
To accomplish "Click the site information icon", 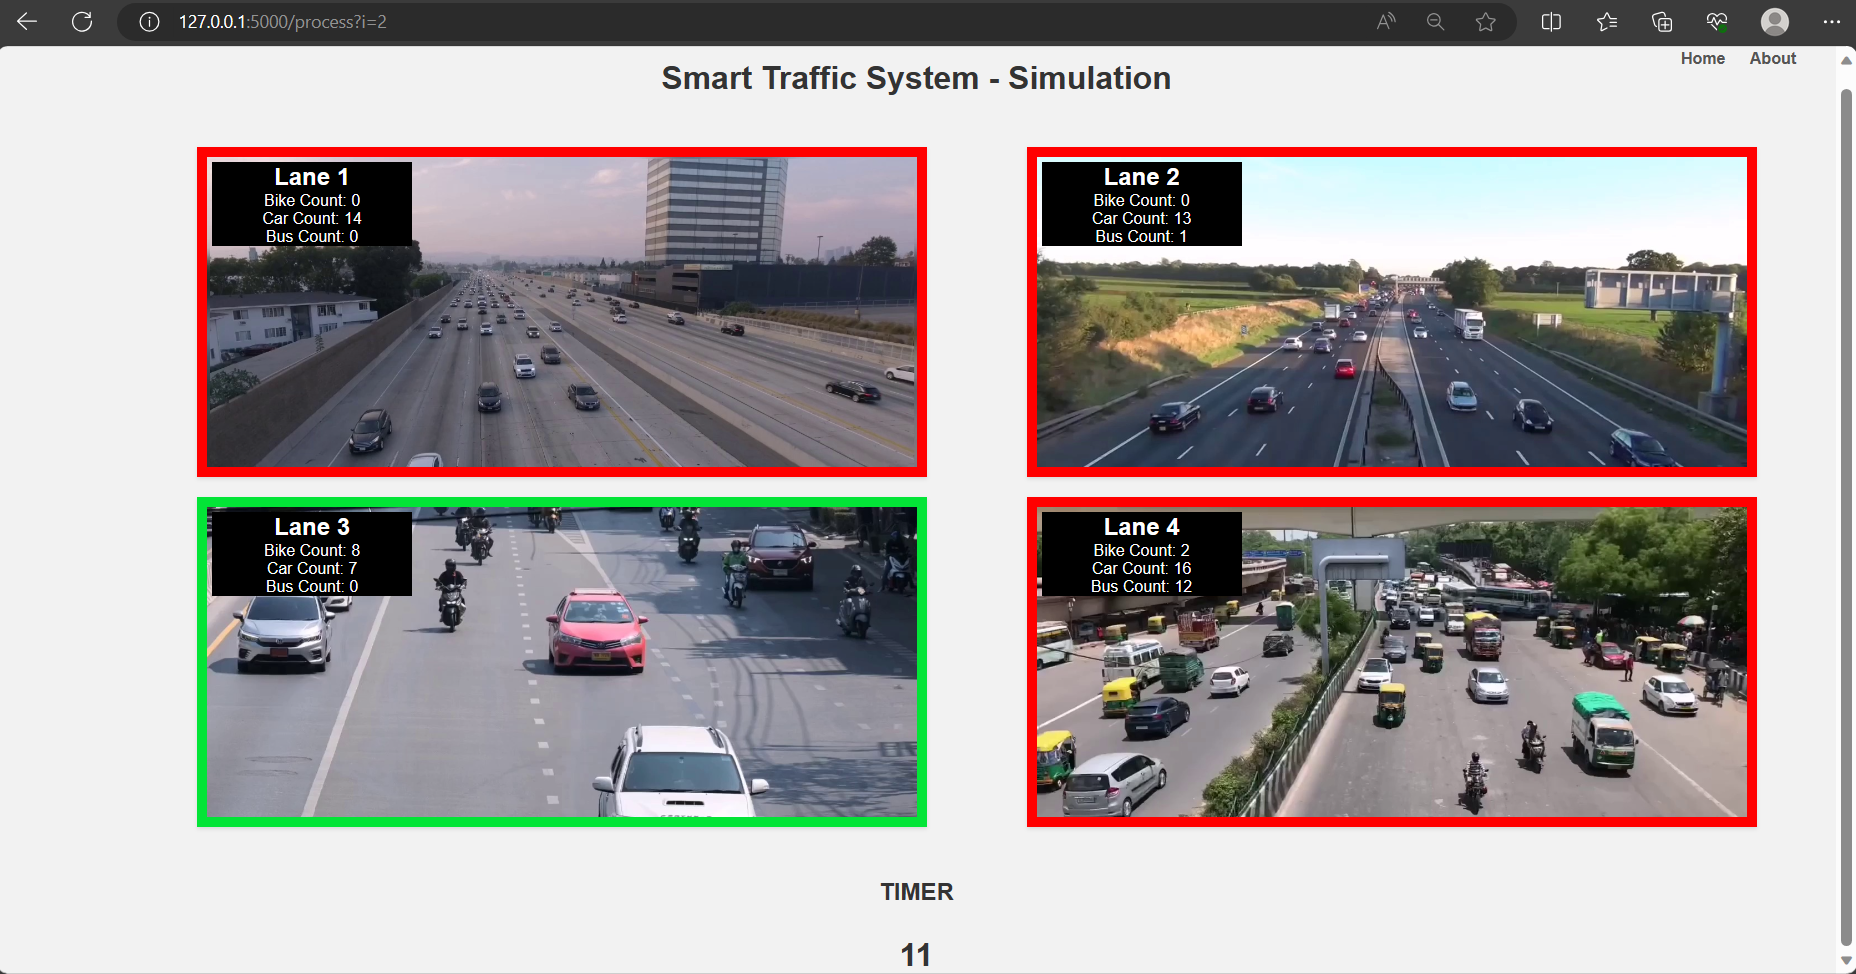I will [149, 22].
